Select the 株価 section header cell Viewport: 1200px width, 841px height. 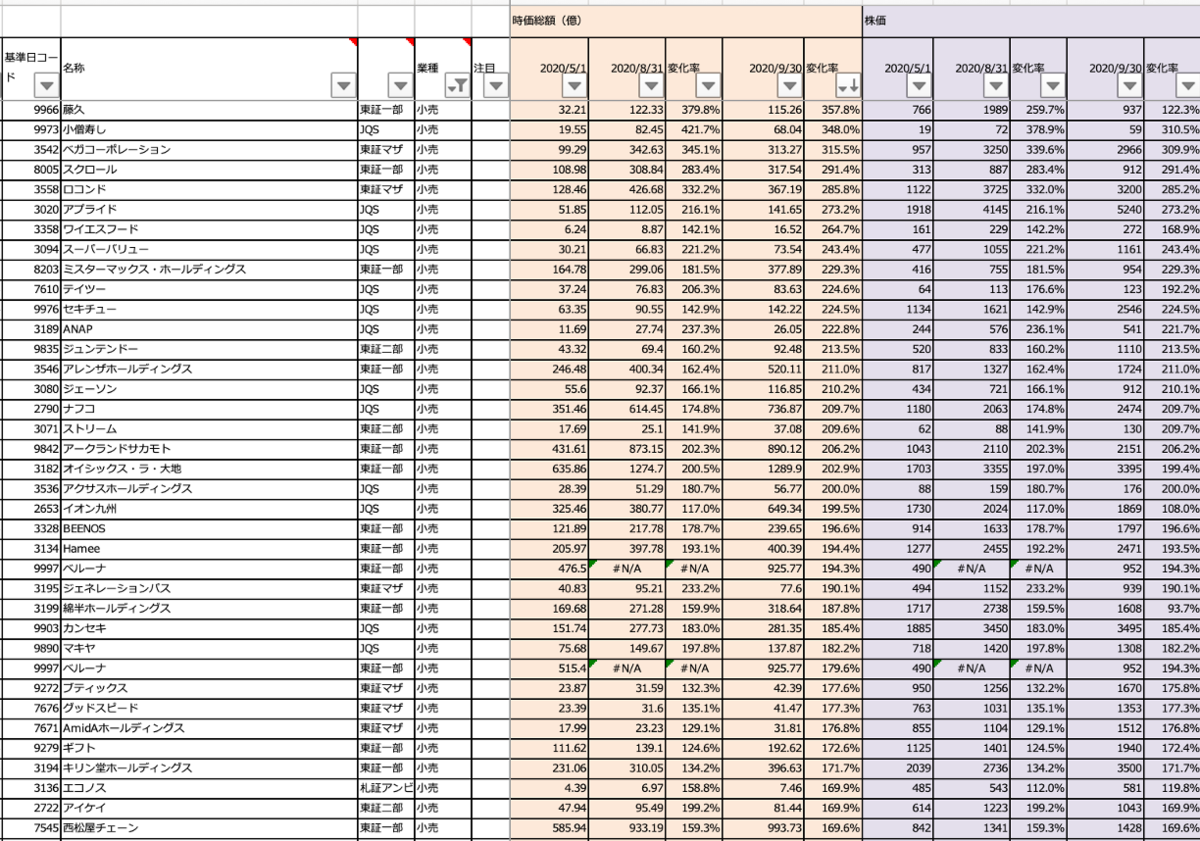click(1031, 20)
